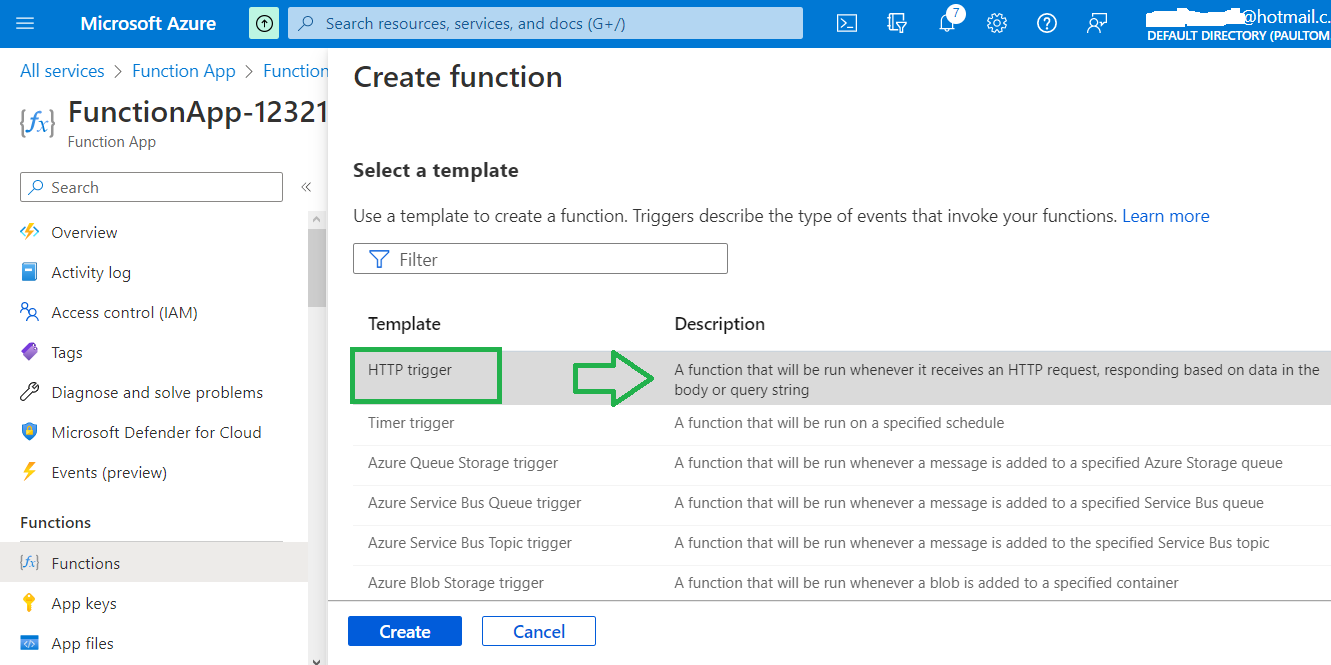The image size is (1331, 665).
Task: Click the Function App fx icon
Action: point(37,122)
